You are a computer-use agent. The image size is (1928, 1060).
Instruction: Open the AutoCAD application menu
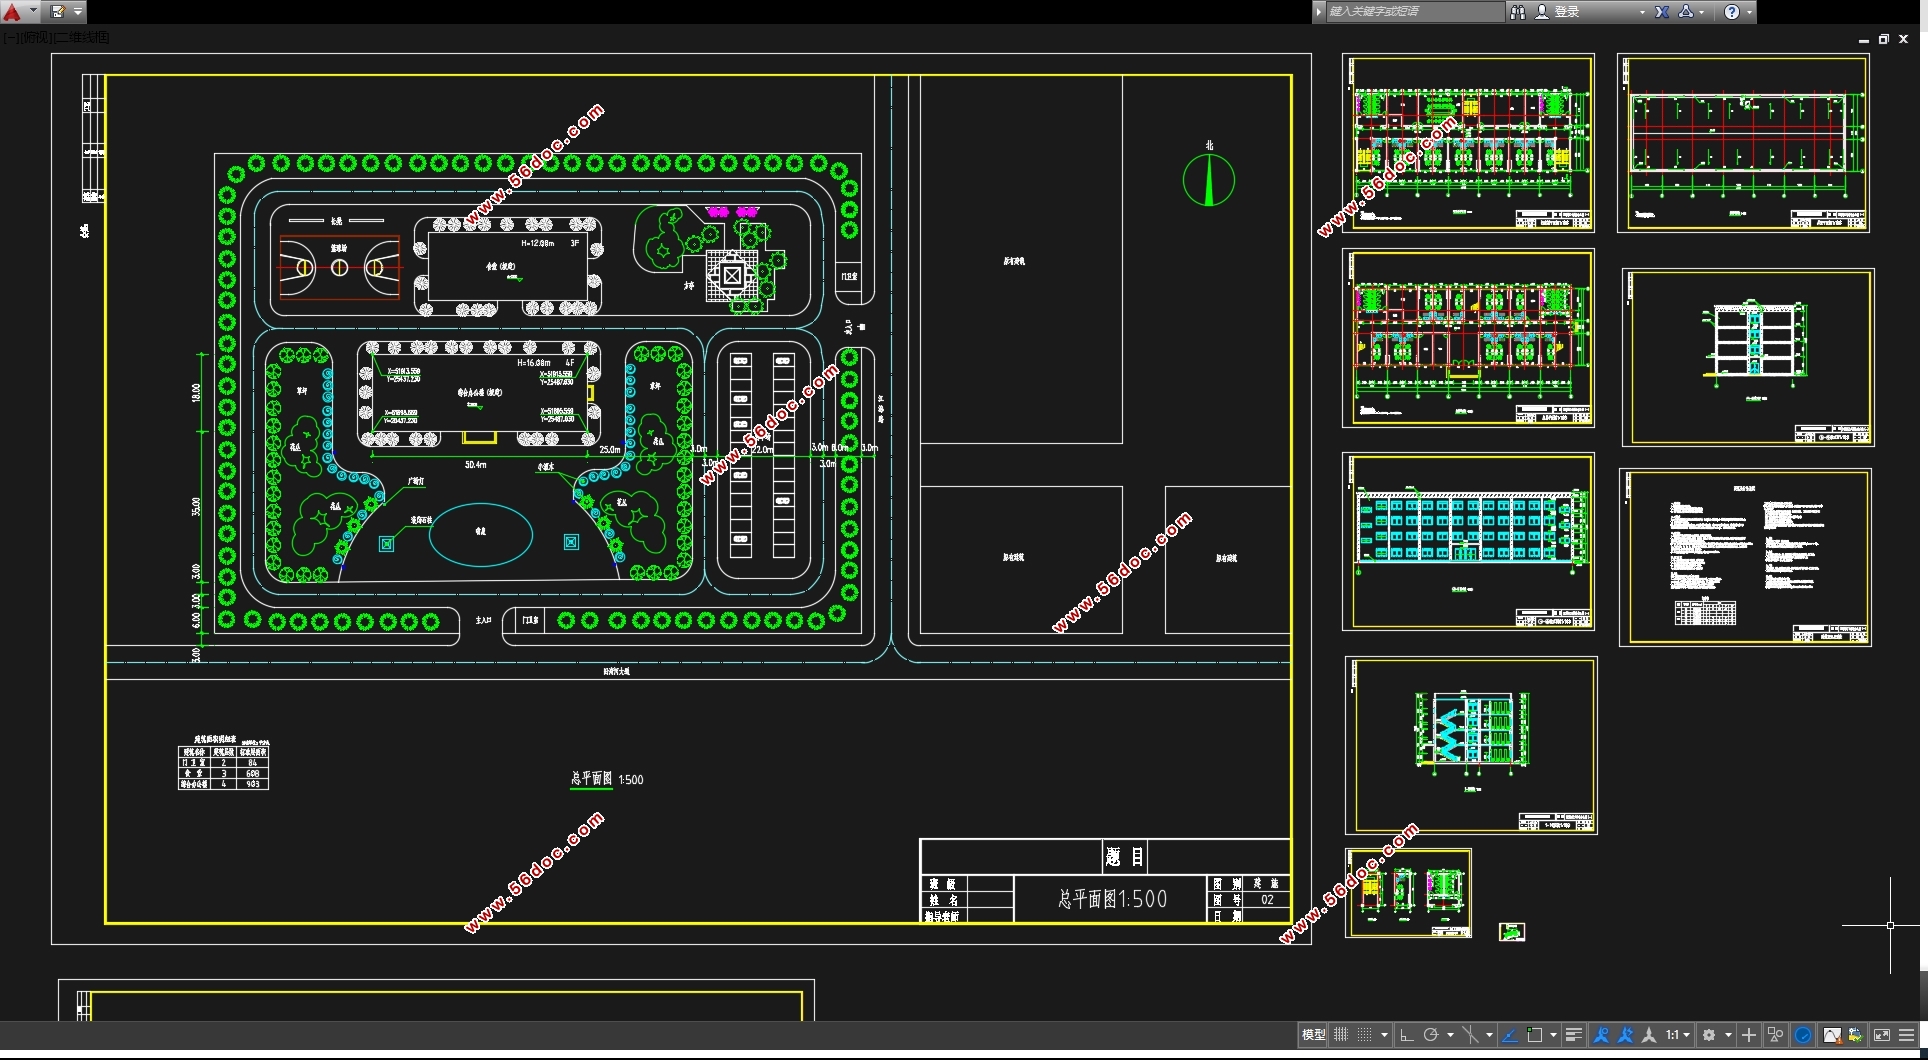pos(12,12)
